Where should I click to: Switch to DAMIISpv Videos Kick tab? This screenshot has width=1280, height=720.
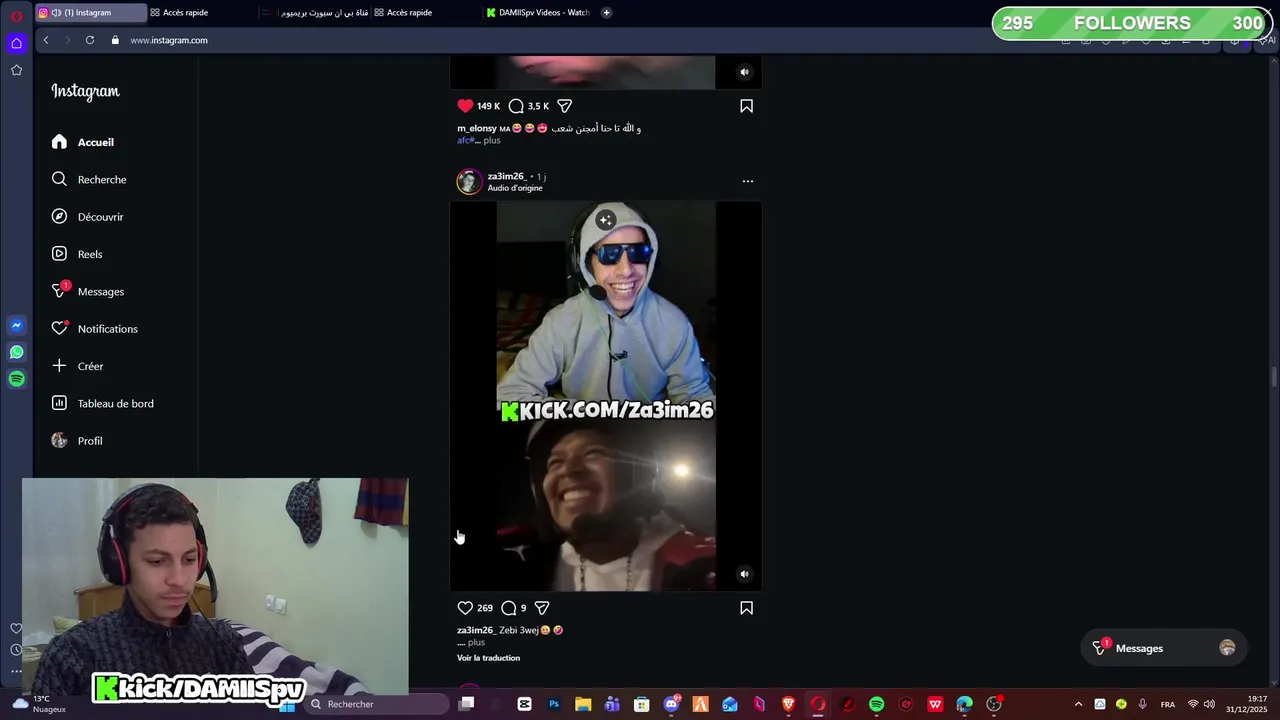click(540, 13)
